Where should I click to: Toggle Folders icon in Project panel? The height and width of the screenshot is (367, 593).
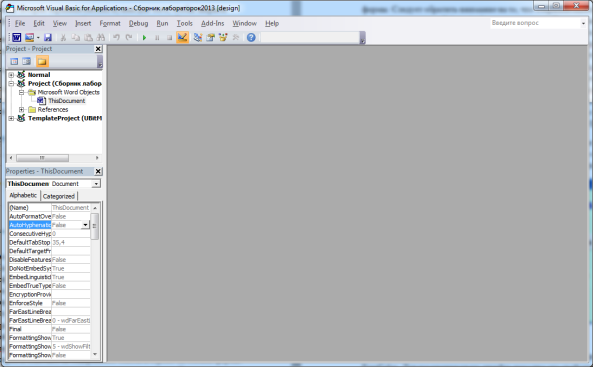[x=42, y=61]
